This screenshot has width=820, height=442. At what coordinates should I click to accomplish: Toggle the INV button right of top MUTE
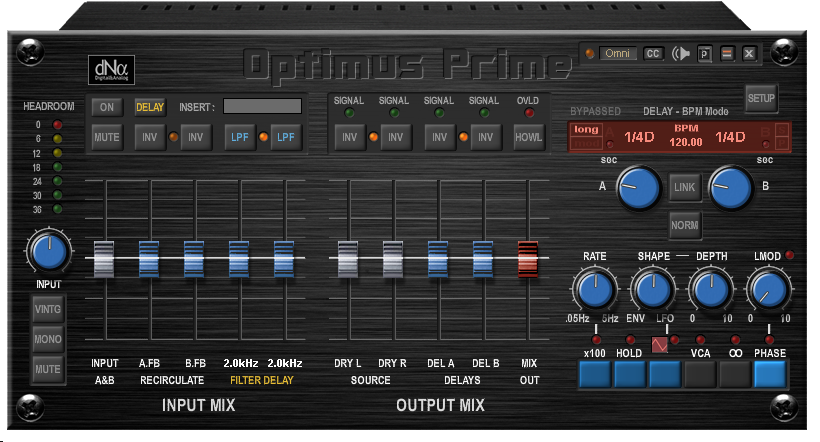[x=150, y=137]
